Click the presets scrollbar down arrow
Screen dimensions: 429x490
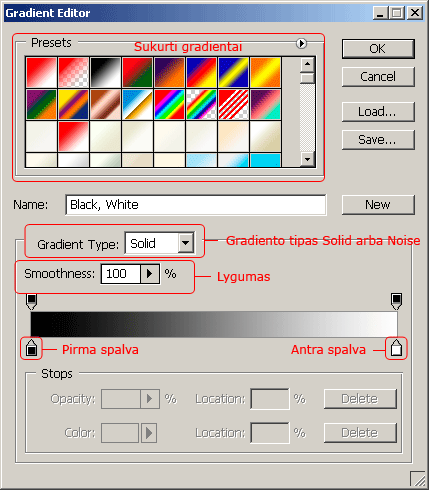click(x=307, y=159)
